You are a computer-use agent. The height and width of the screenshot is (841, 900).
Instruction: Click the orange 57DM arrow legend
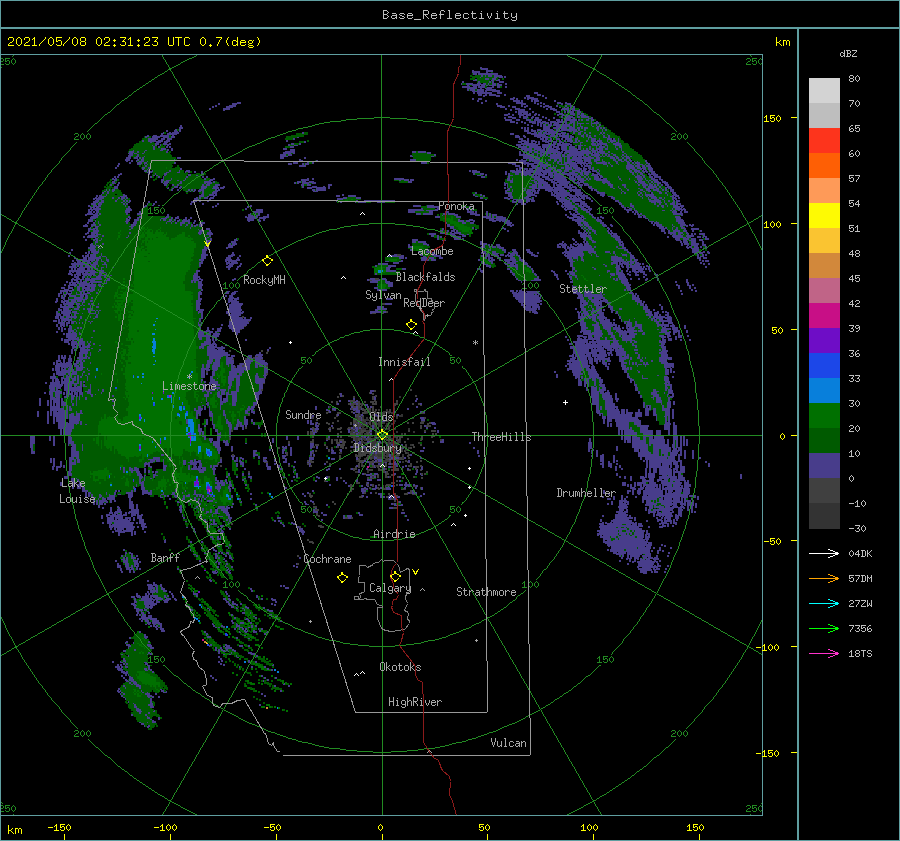(824, 579)
